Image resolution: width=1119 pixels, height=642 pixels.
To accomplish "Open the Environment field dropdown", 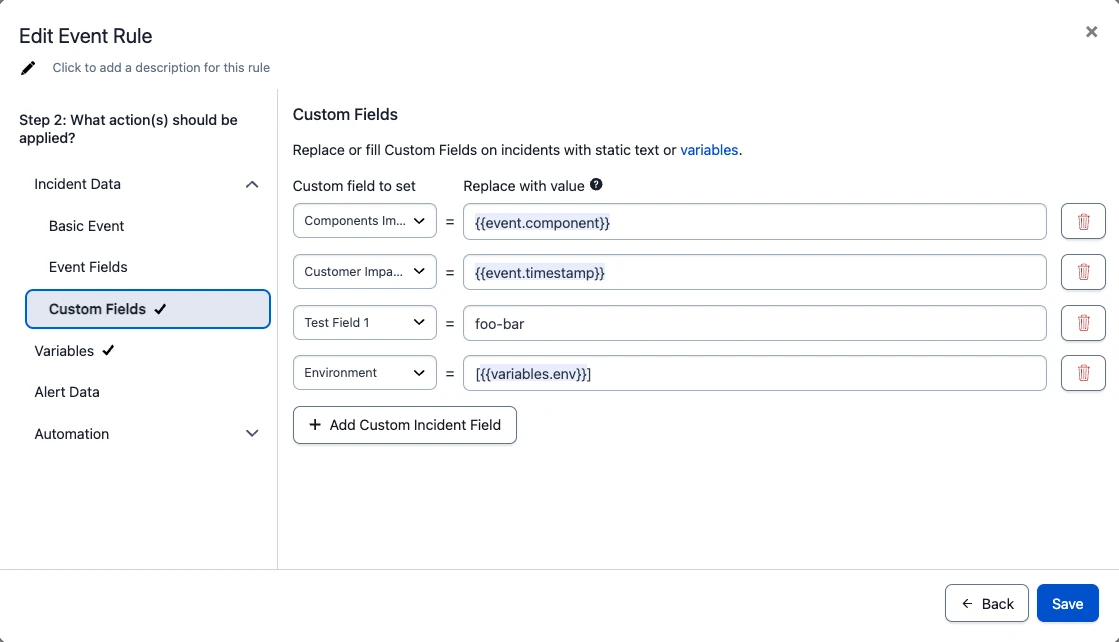I will (x=364, y=373).
